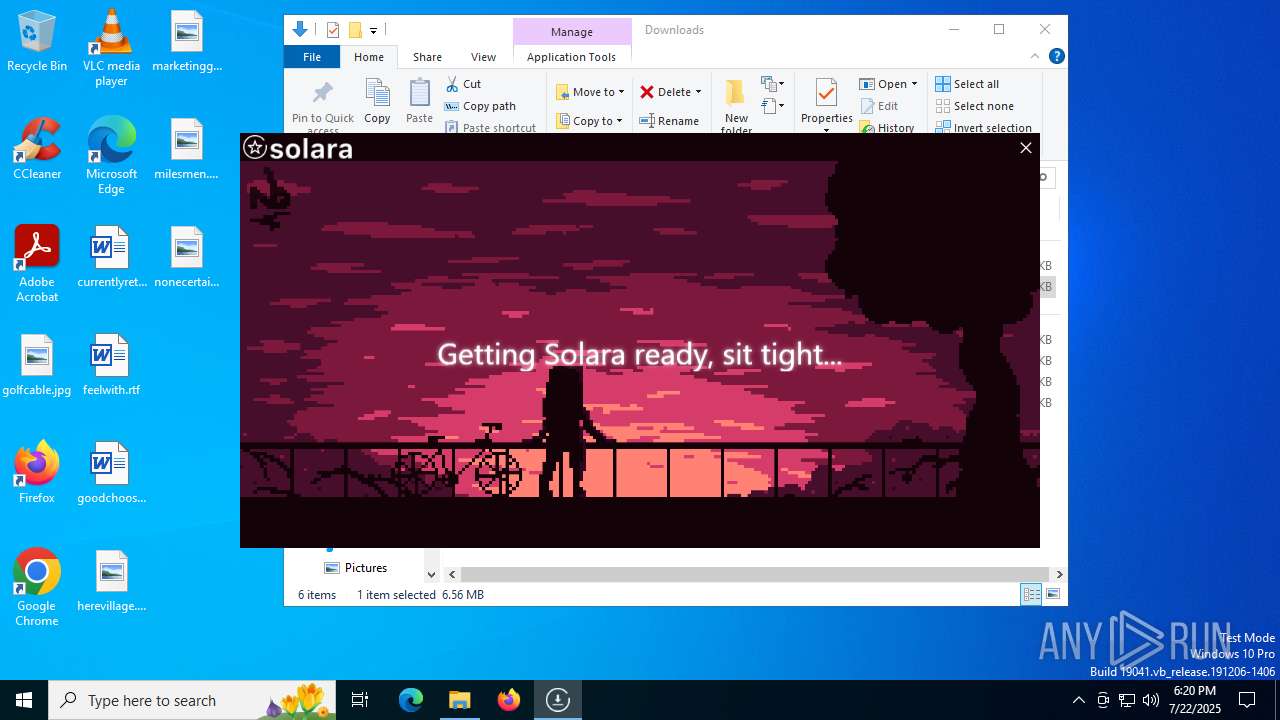The width and height of the screenshot is (1280, 720).
Task: Select the golfcable.jpg desktop file
Action: [37, 365]
